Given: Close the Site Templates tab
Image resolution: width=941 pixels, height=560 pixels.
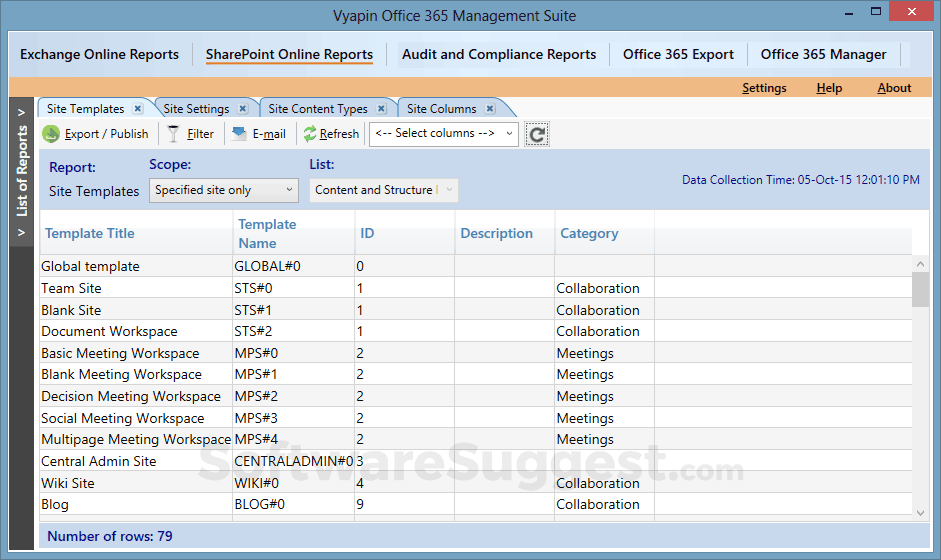Looking at the screenshot, I should 138,109.
